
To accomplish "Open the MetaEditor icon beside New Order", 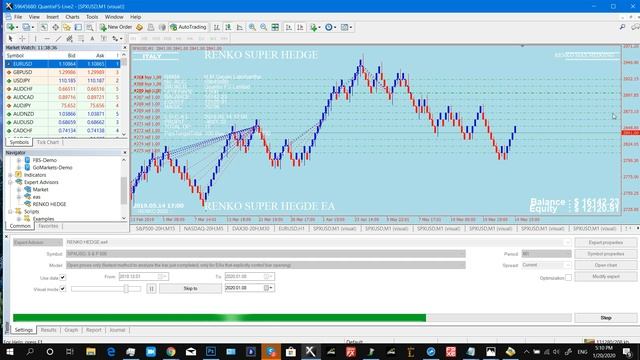I will click(140, 27).
